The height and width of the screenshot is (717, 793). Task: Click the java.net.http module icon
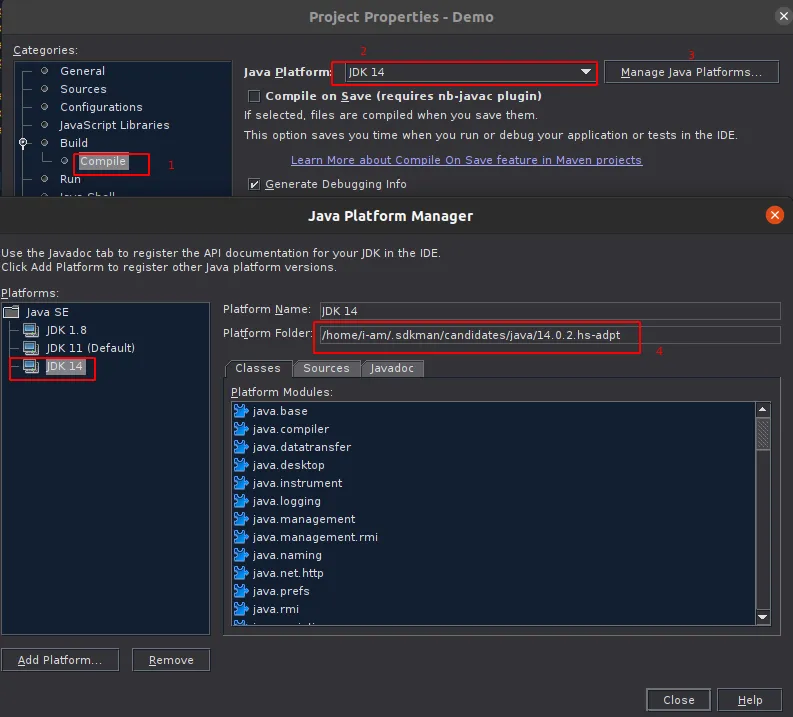tap(241, 573)
